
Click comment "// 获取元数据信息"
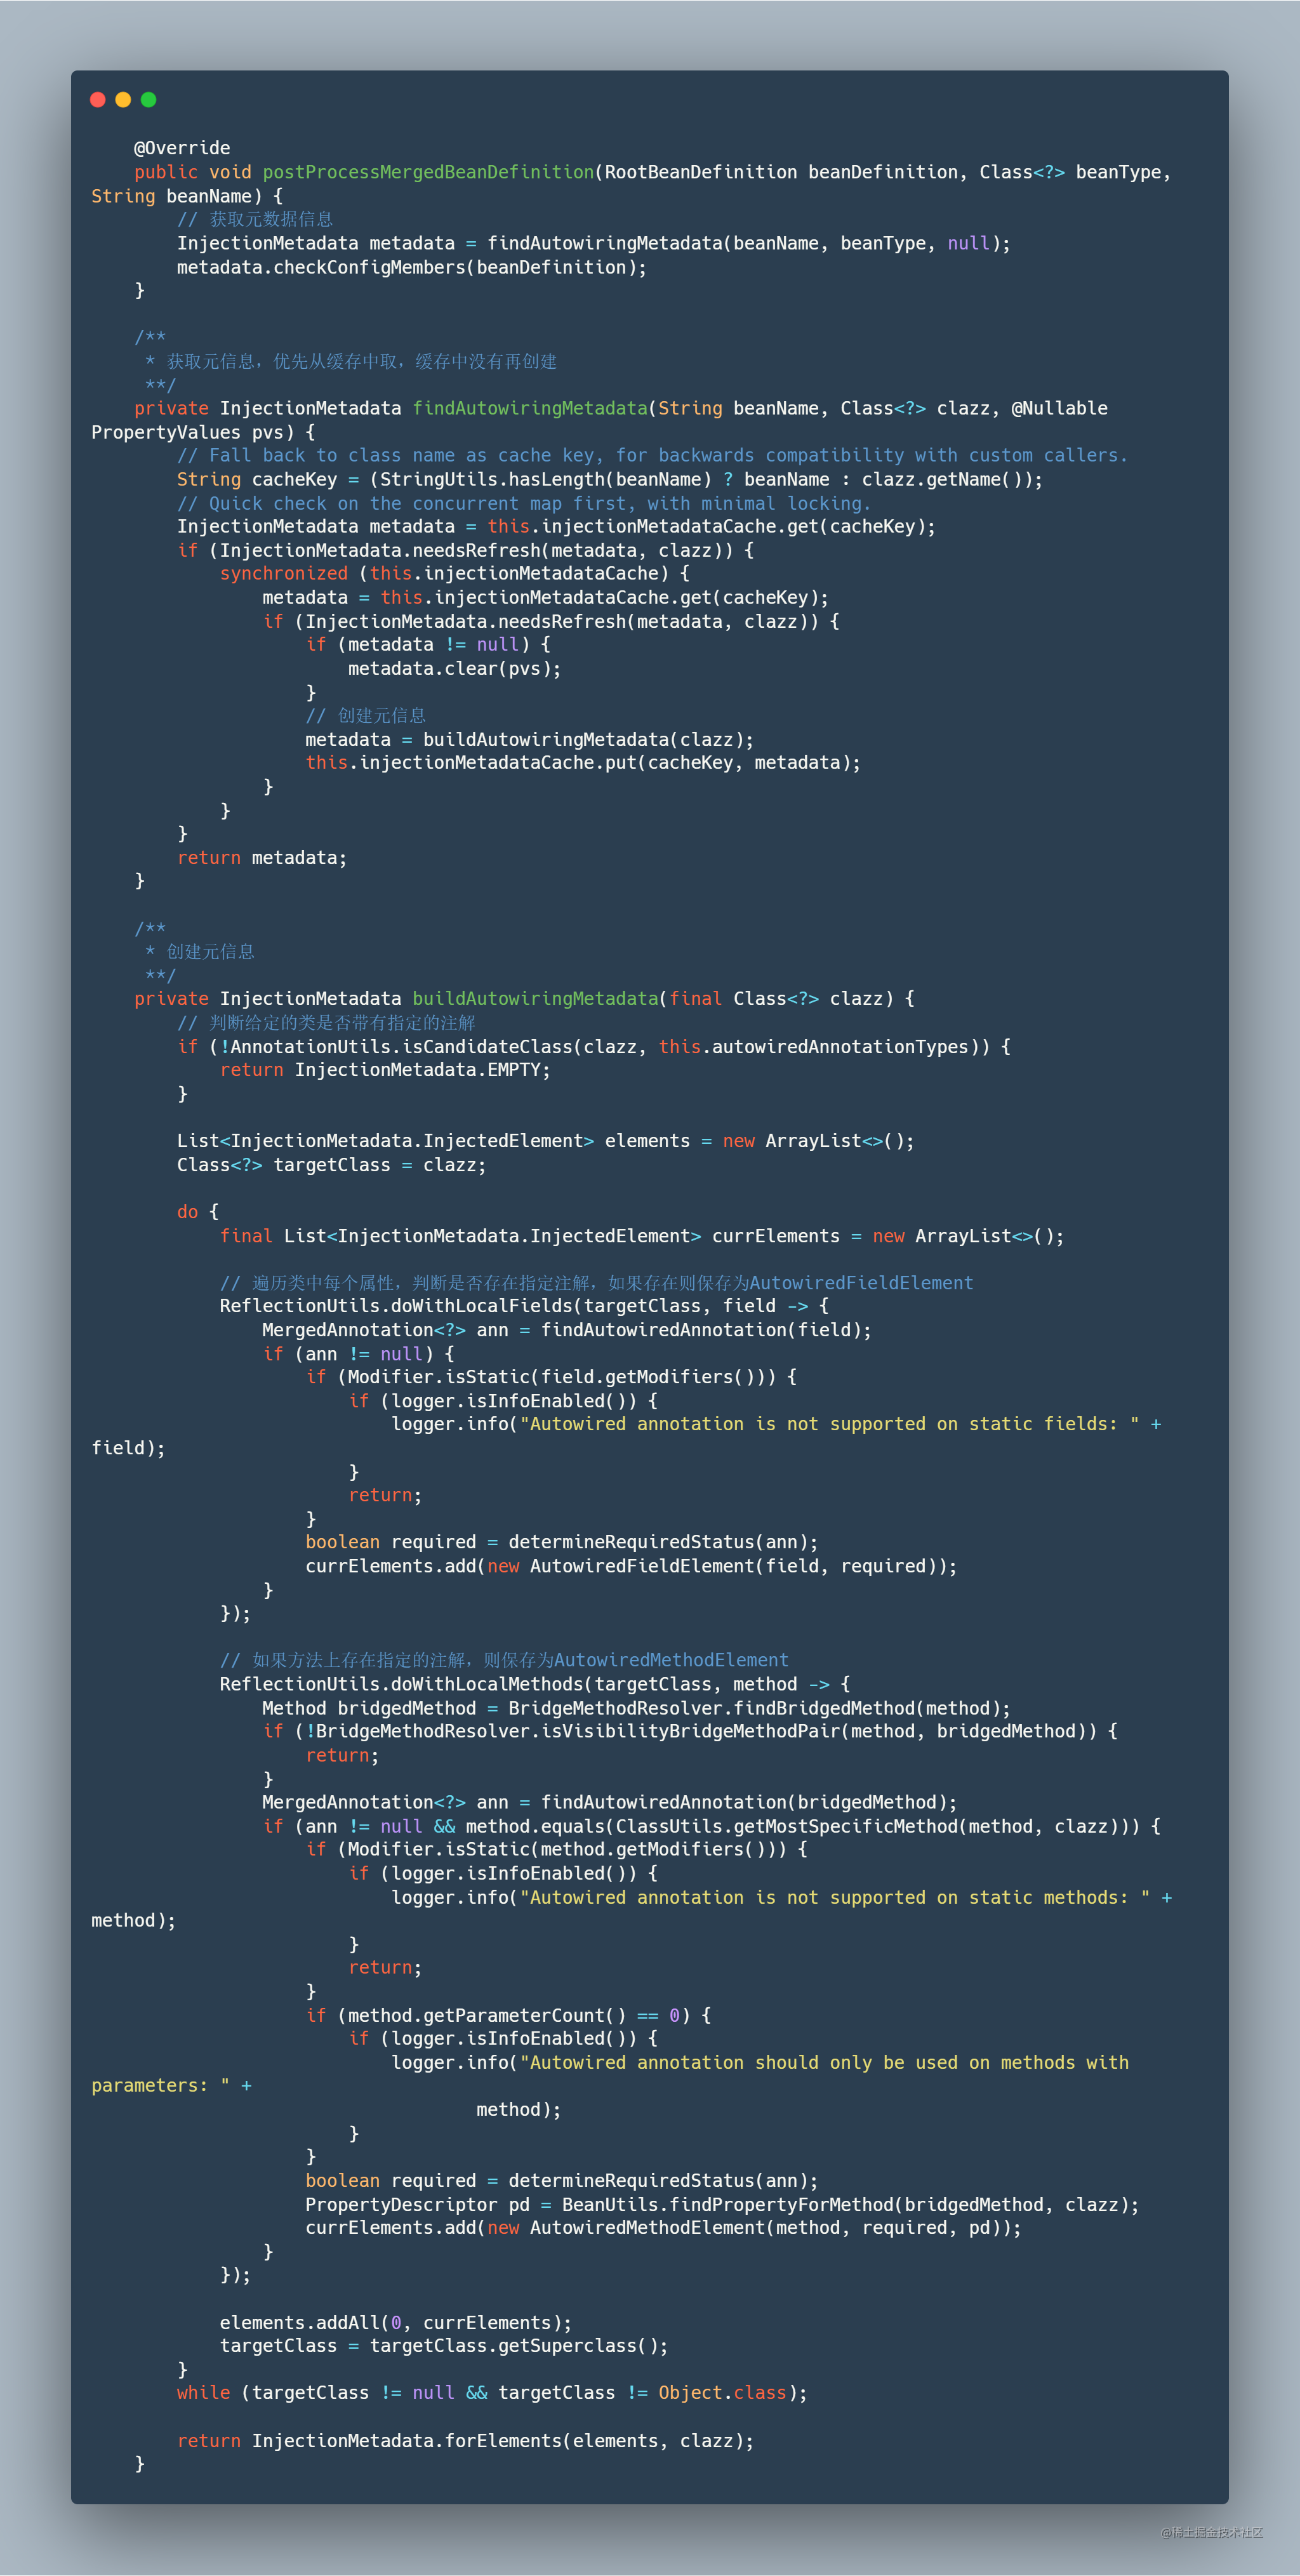(x=255, y=219)
